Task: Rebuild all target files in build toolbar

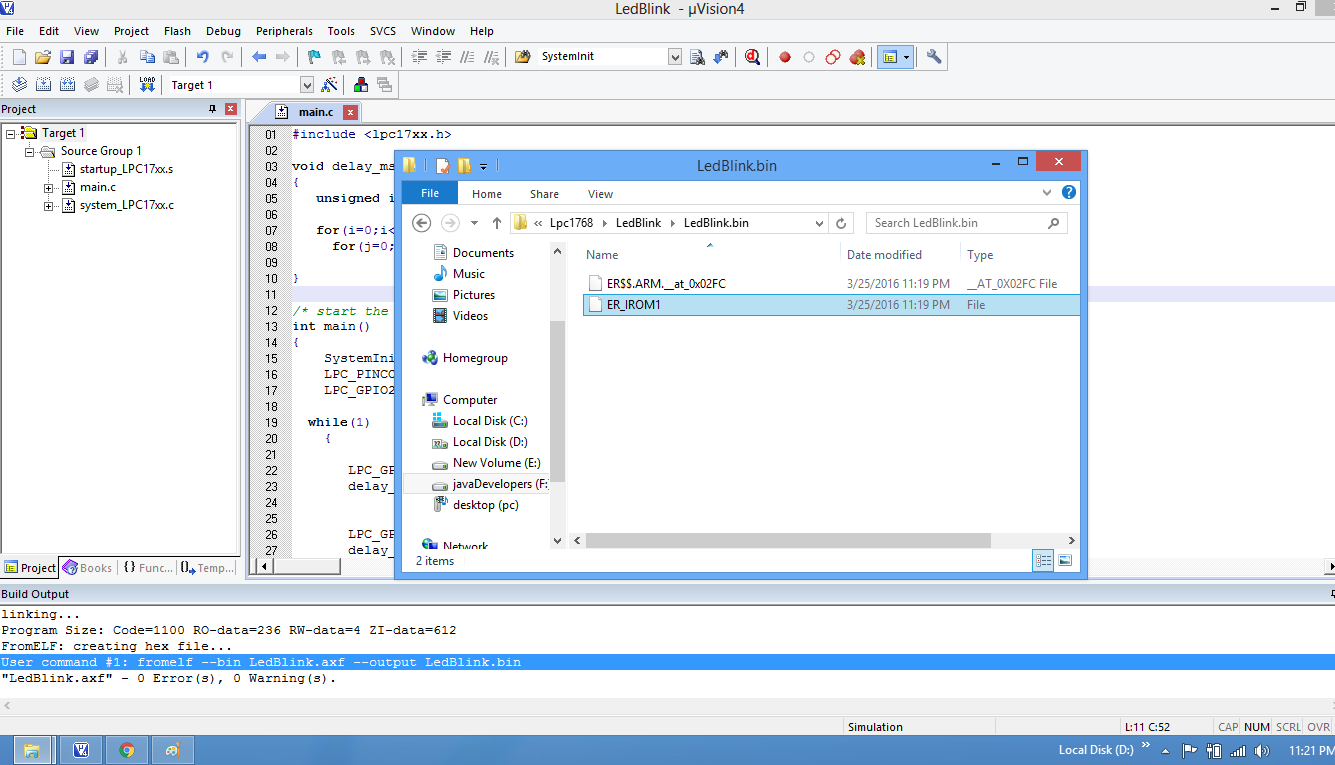Action: (67, 85)
